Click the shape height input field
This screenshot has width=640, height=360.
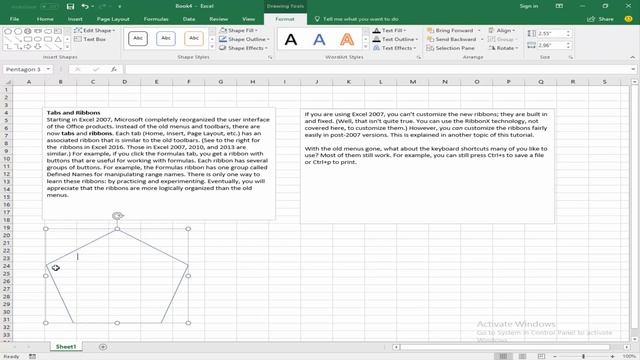551,33
